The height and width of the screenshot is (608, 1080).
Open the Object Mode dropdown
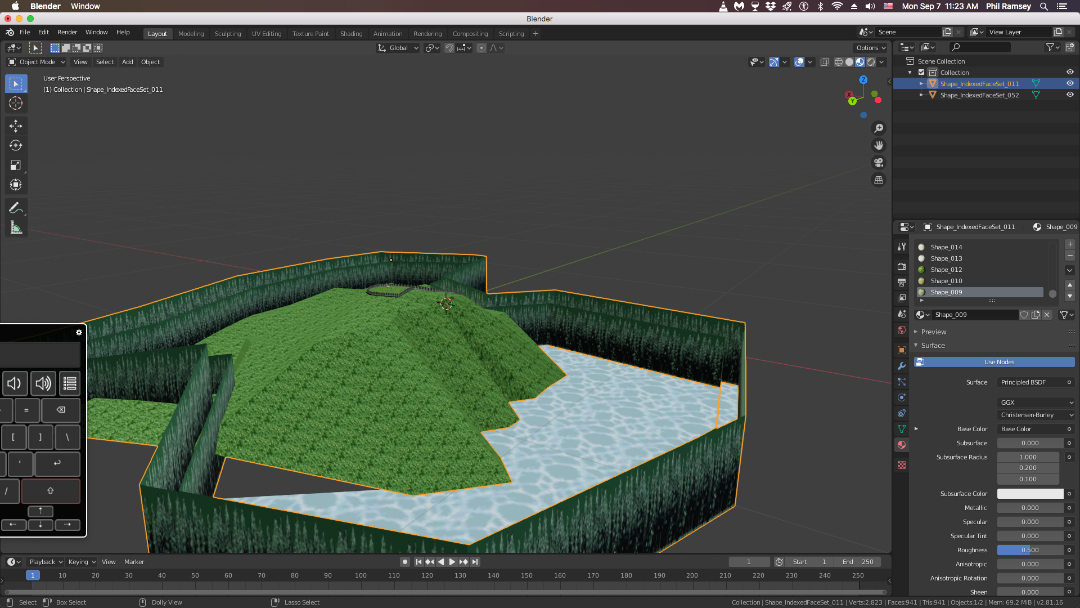point(37,62)
